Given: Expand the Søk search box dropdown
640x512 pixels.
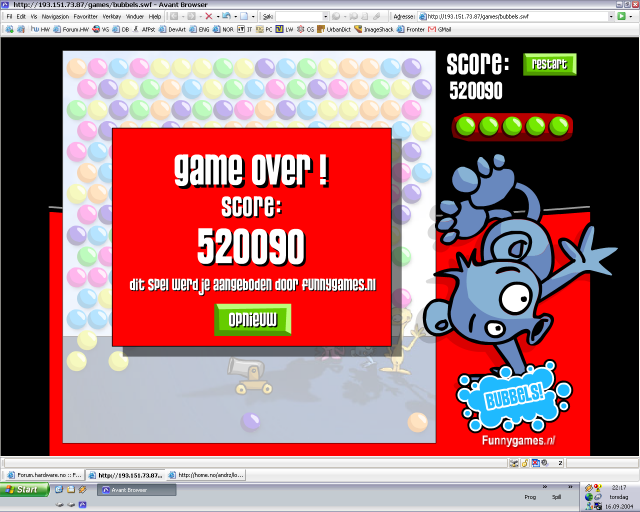Looking at the screenshot, I should (x=325, y=16).
